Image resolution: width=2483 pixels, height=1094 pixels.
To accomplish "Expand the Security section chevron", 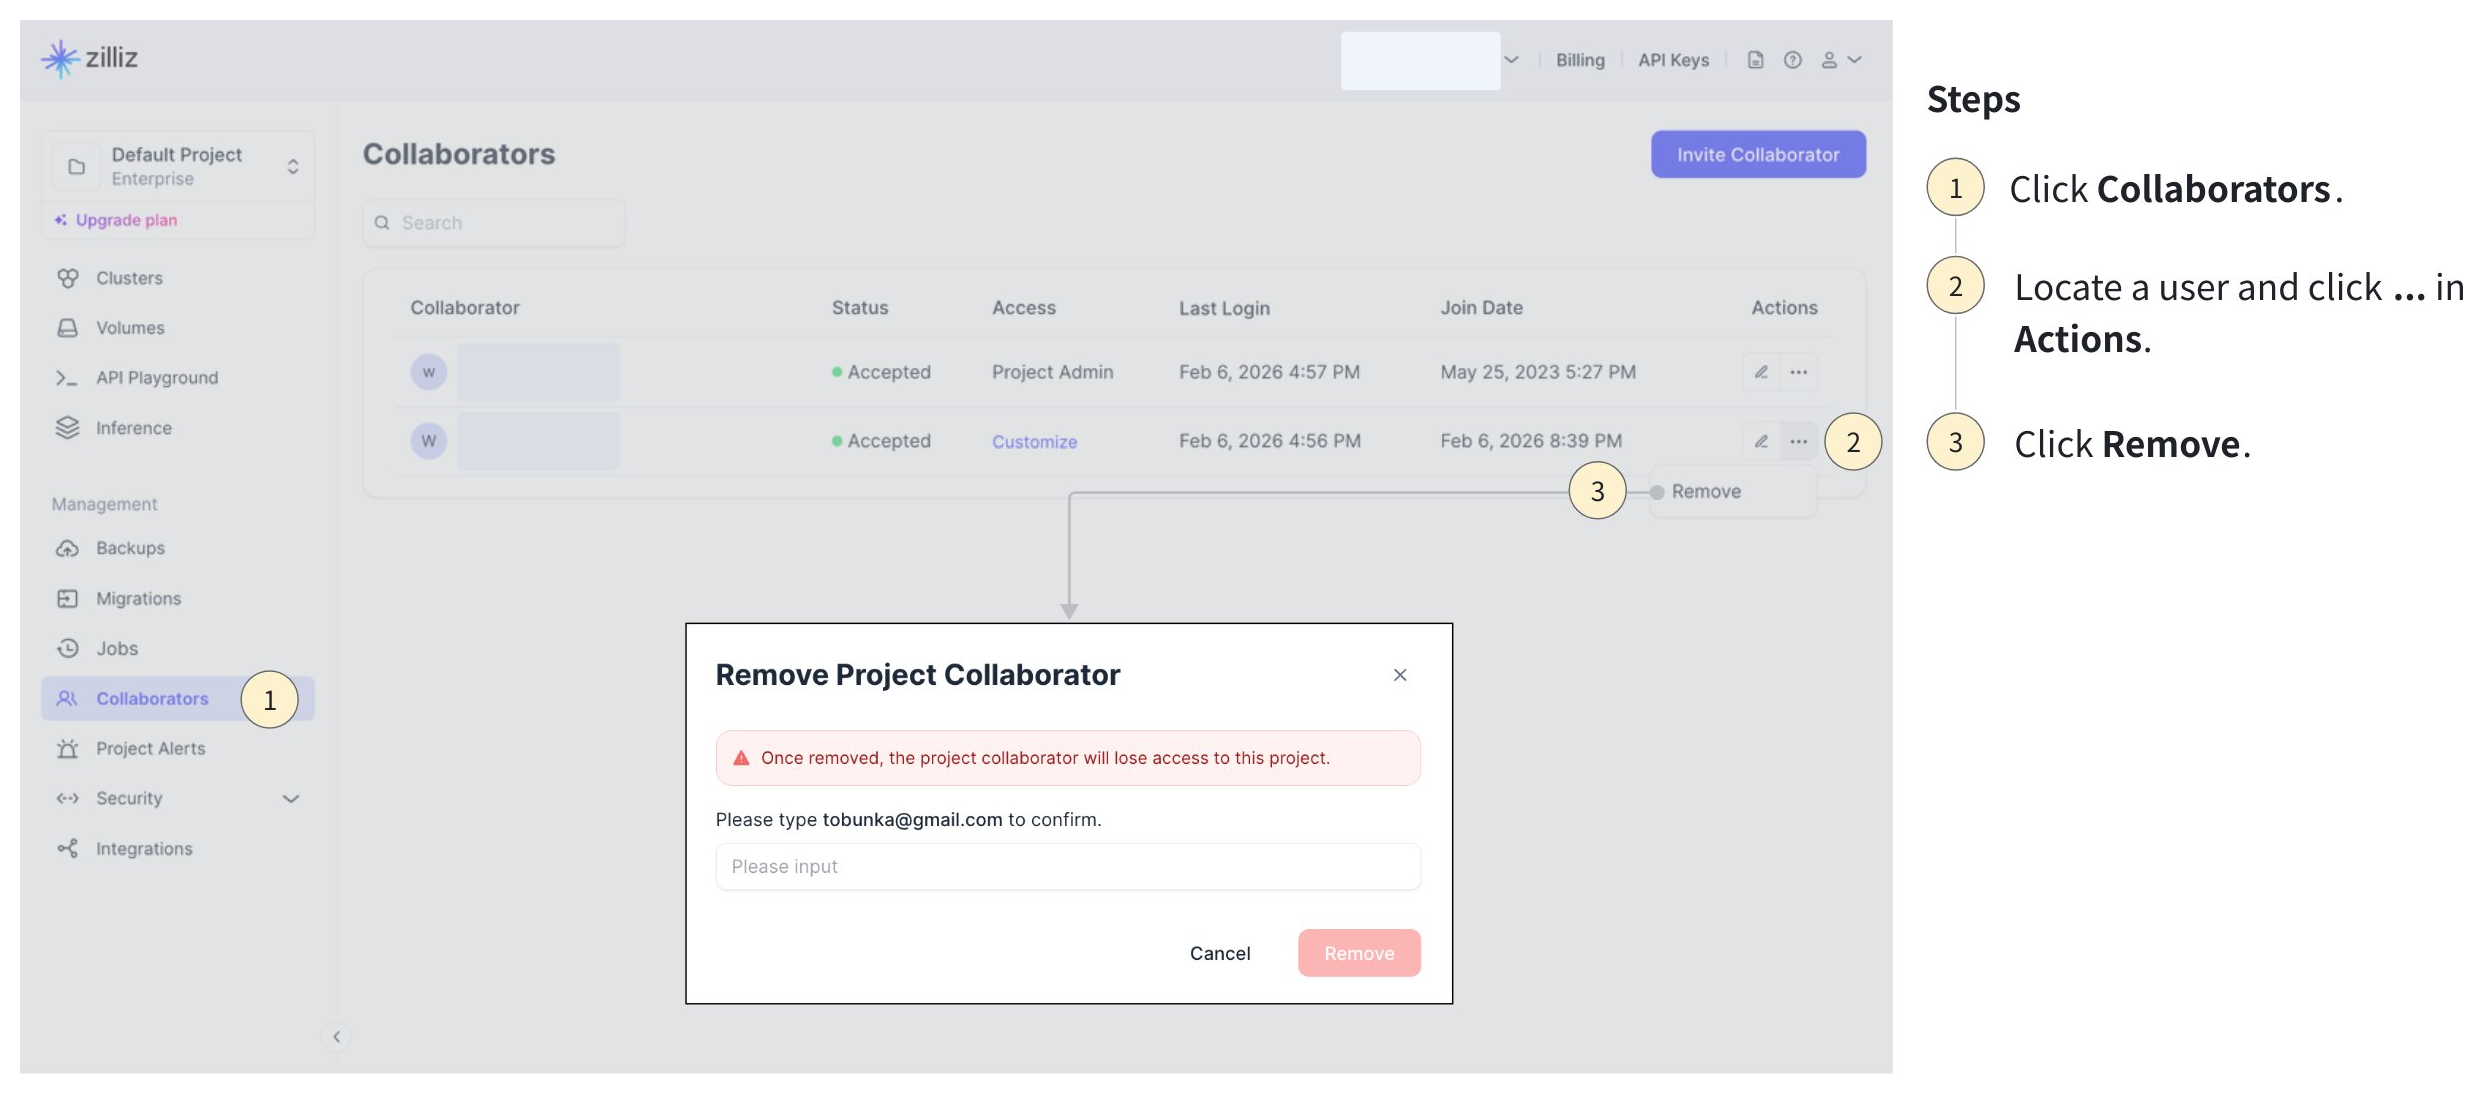I will [x=291, y=798].
